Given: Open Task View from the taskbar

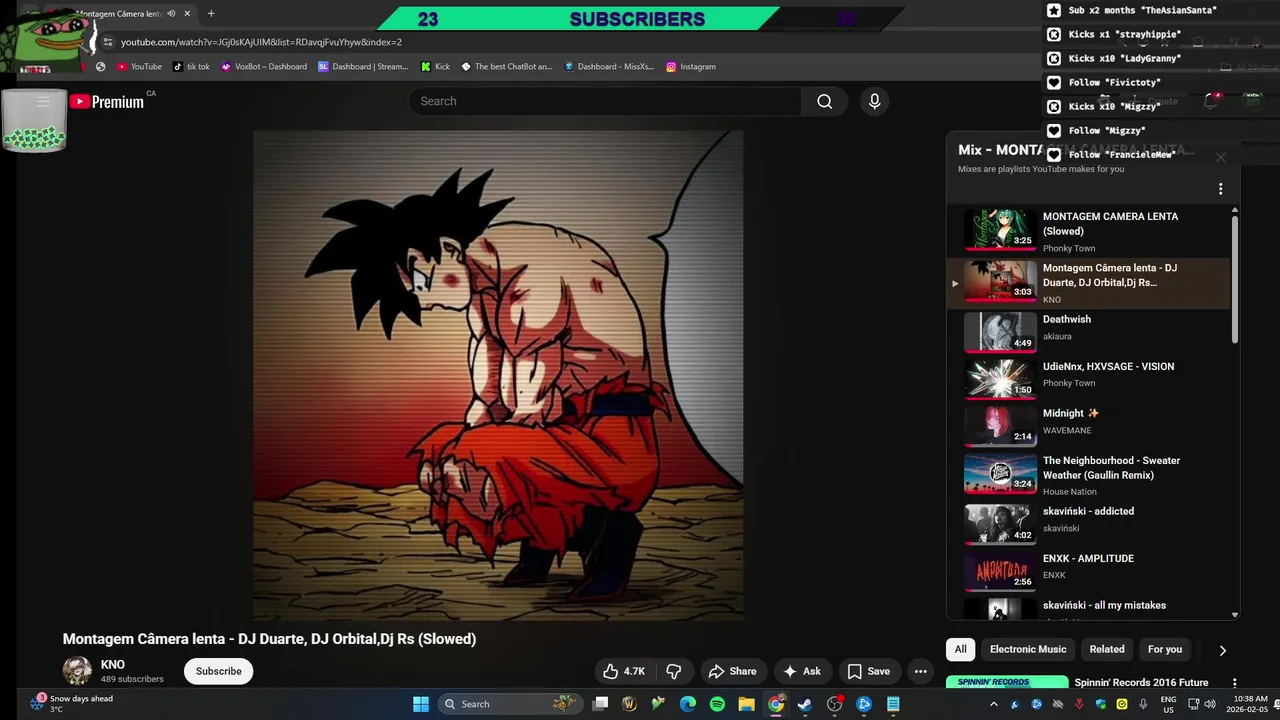Looking at the screenshot, I should pyautogui.click(x=600, y=704).
